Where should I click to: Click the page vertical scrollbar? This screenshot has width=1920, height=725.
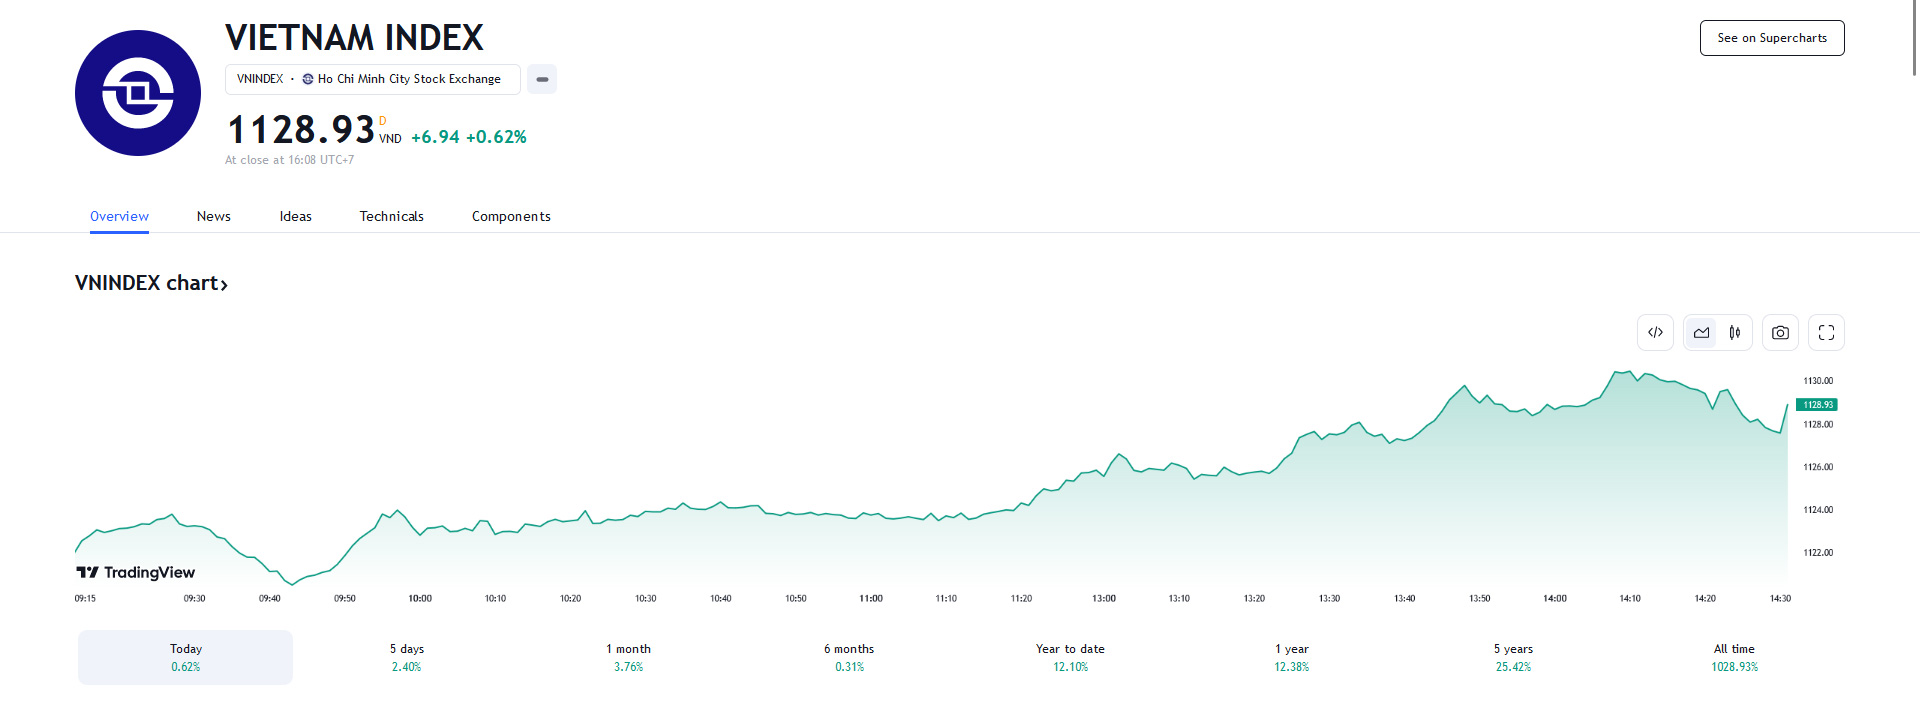pos(1914,40)
